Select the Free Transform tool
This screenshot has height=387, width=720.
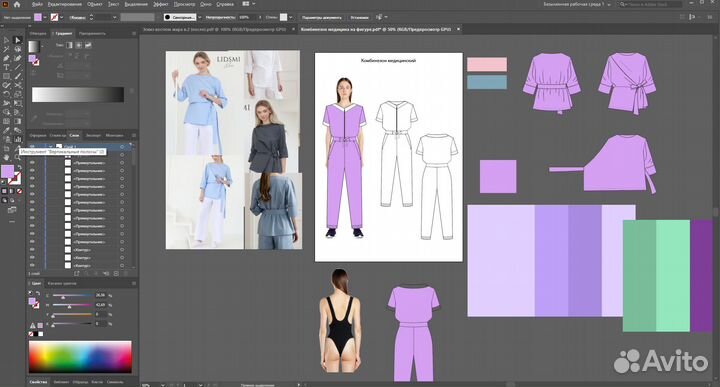click(x=17, y=103)
